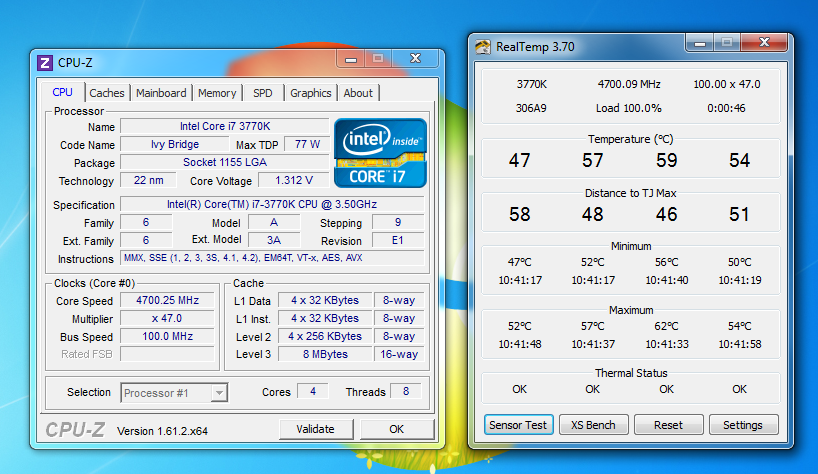818x474 pixels.
Task: Click minimum temperature '56°C'
Action: 667,262
